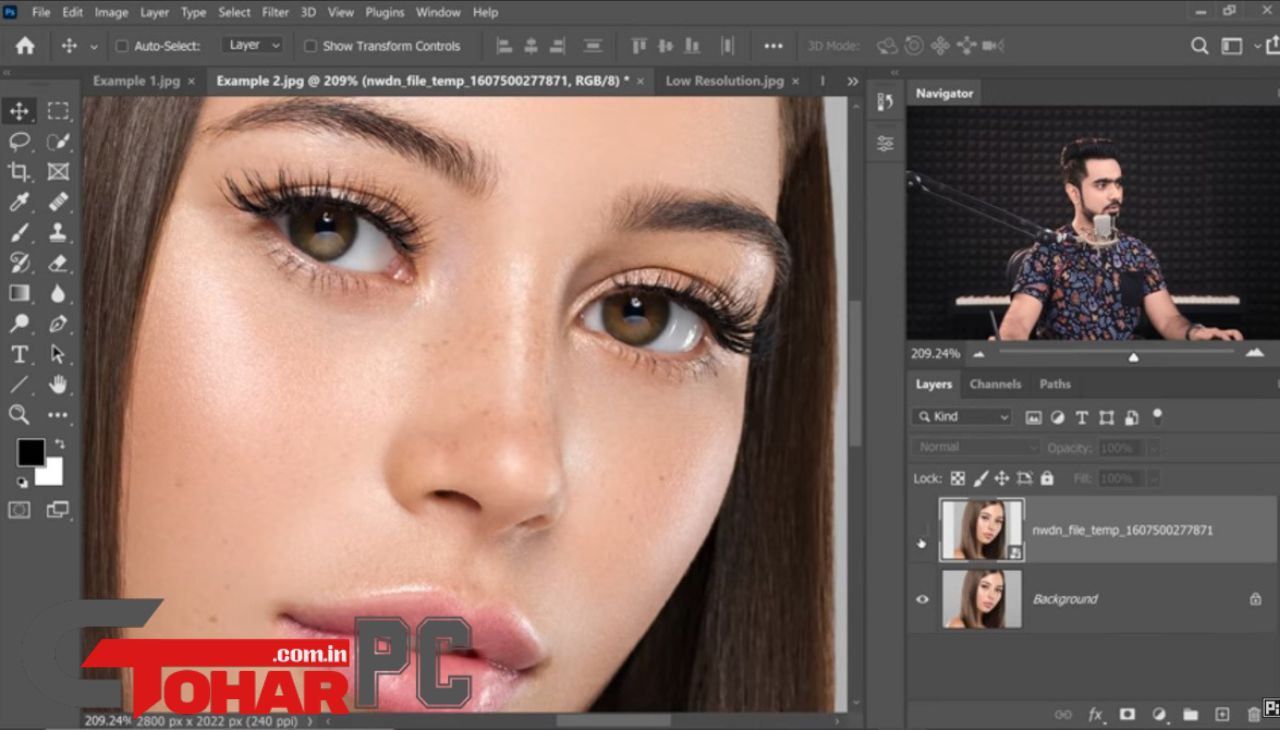Screen dimensions: 1280x730
Task: Open the Kind filter dropdown in Layers
Action: pyautogui.click(x=963, y=417)
